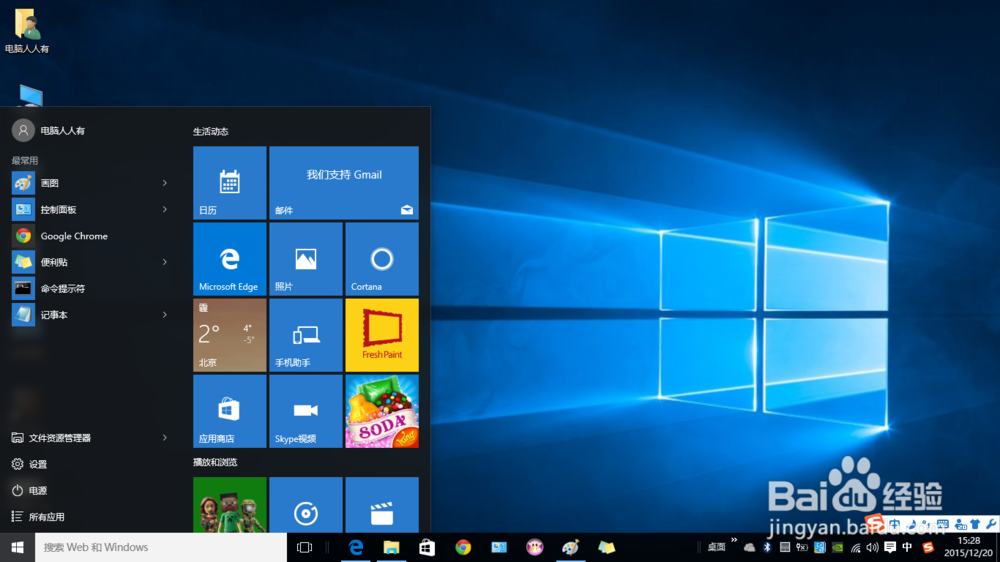Click the Sogou input tray icon
The width and height of the screenshot is (1000, 562).
(x=928, y=547)
